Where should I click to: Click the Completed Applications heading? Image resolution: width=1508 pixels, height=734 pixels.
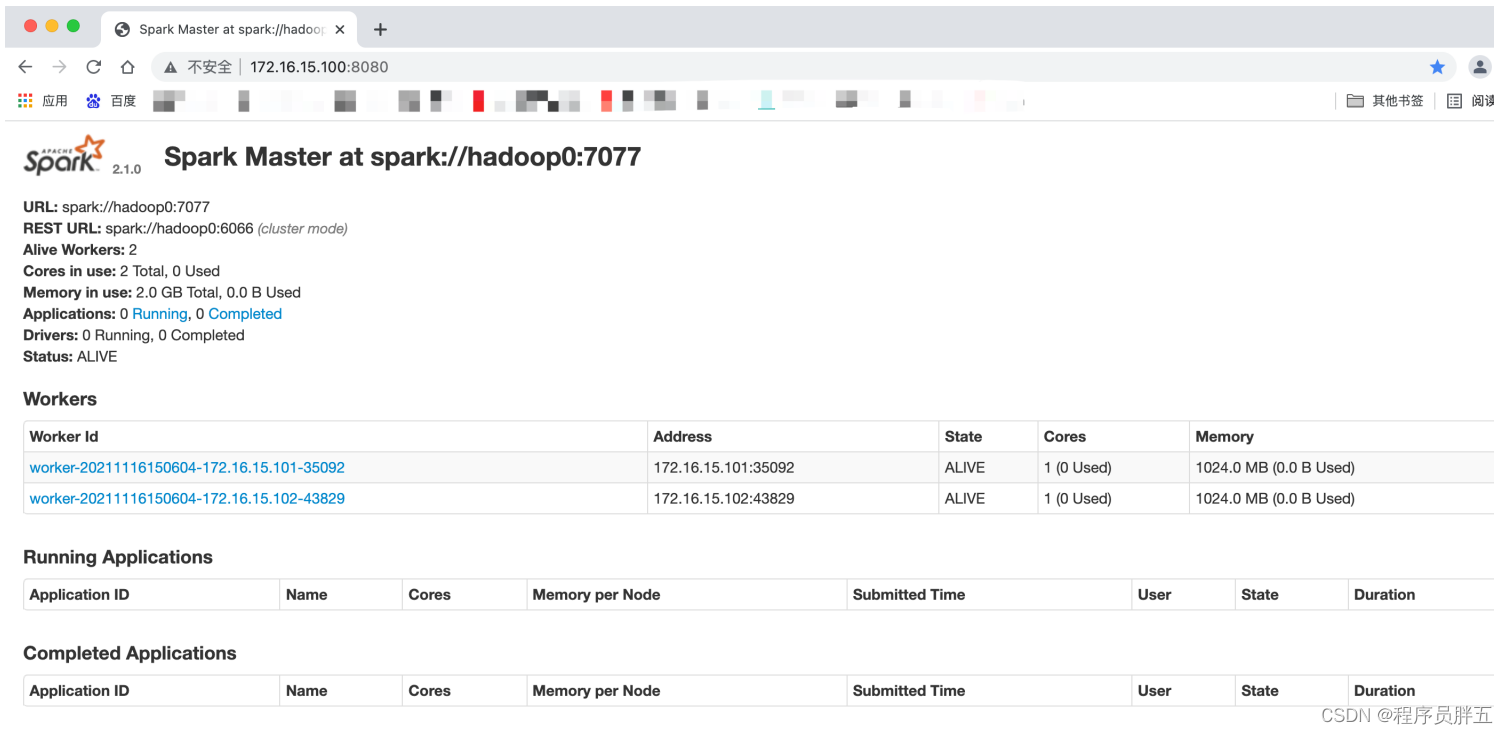[x=130, y=653]
